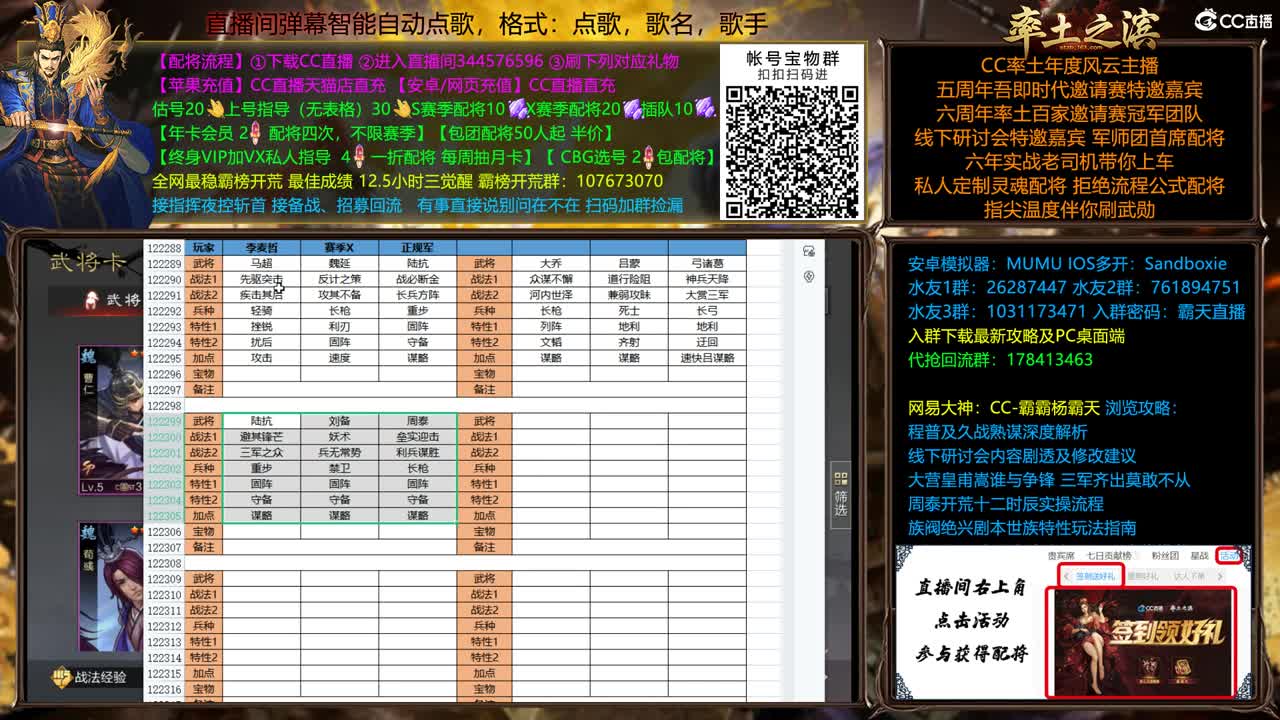Click the 族阀绝兴剧本世族特性玩法指南 title
The width and height of the screenshot is (1280, 720).
[x=1021, y=528]
